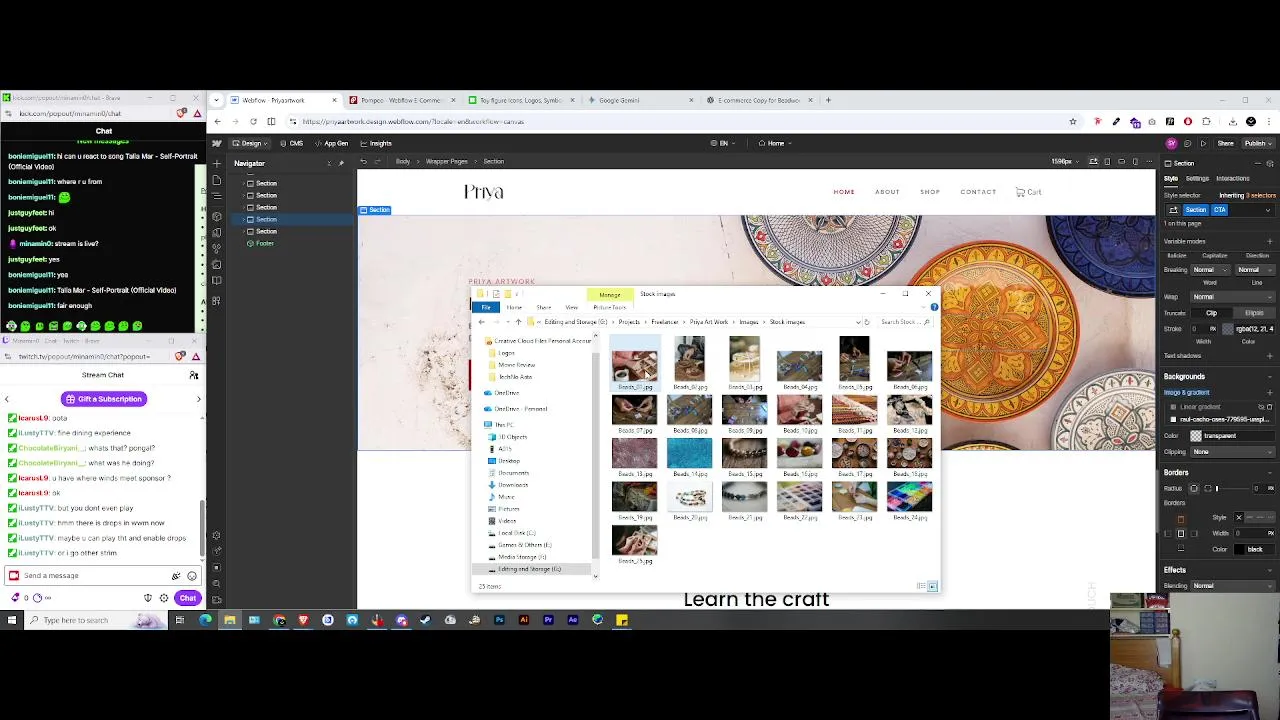Pin the Navigator panel

pos(341,163)
